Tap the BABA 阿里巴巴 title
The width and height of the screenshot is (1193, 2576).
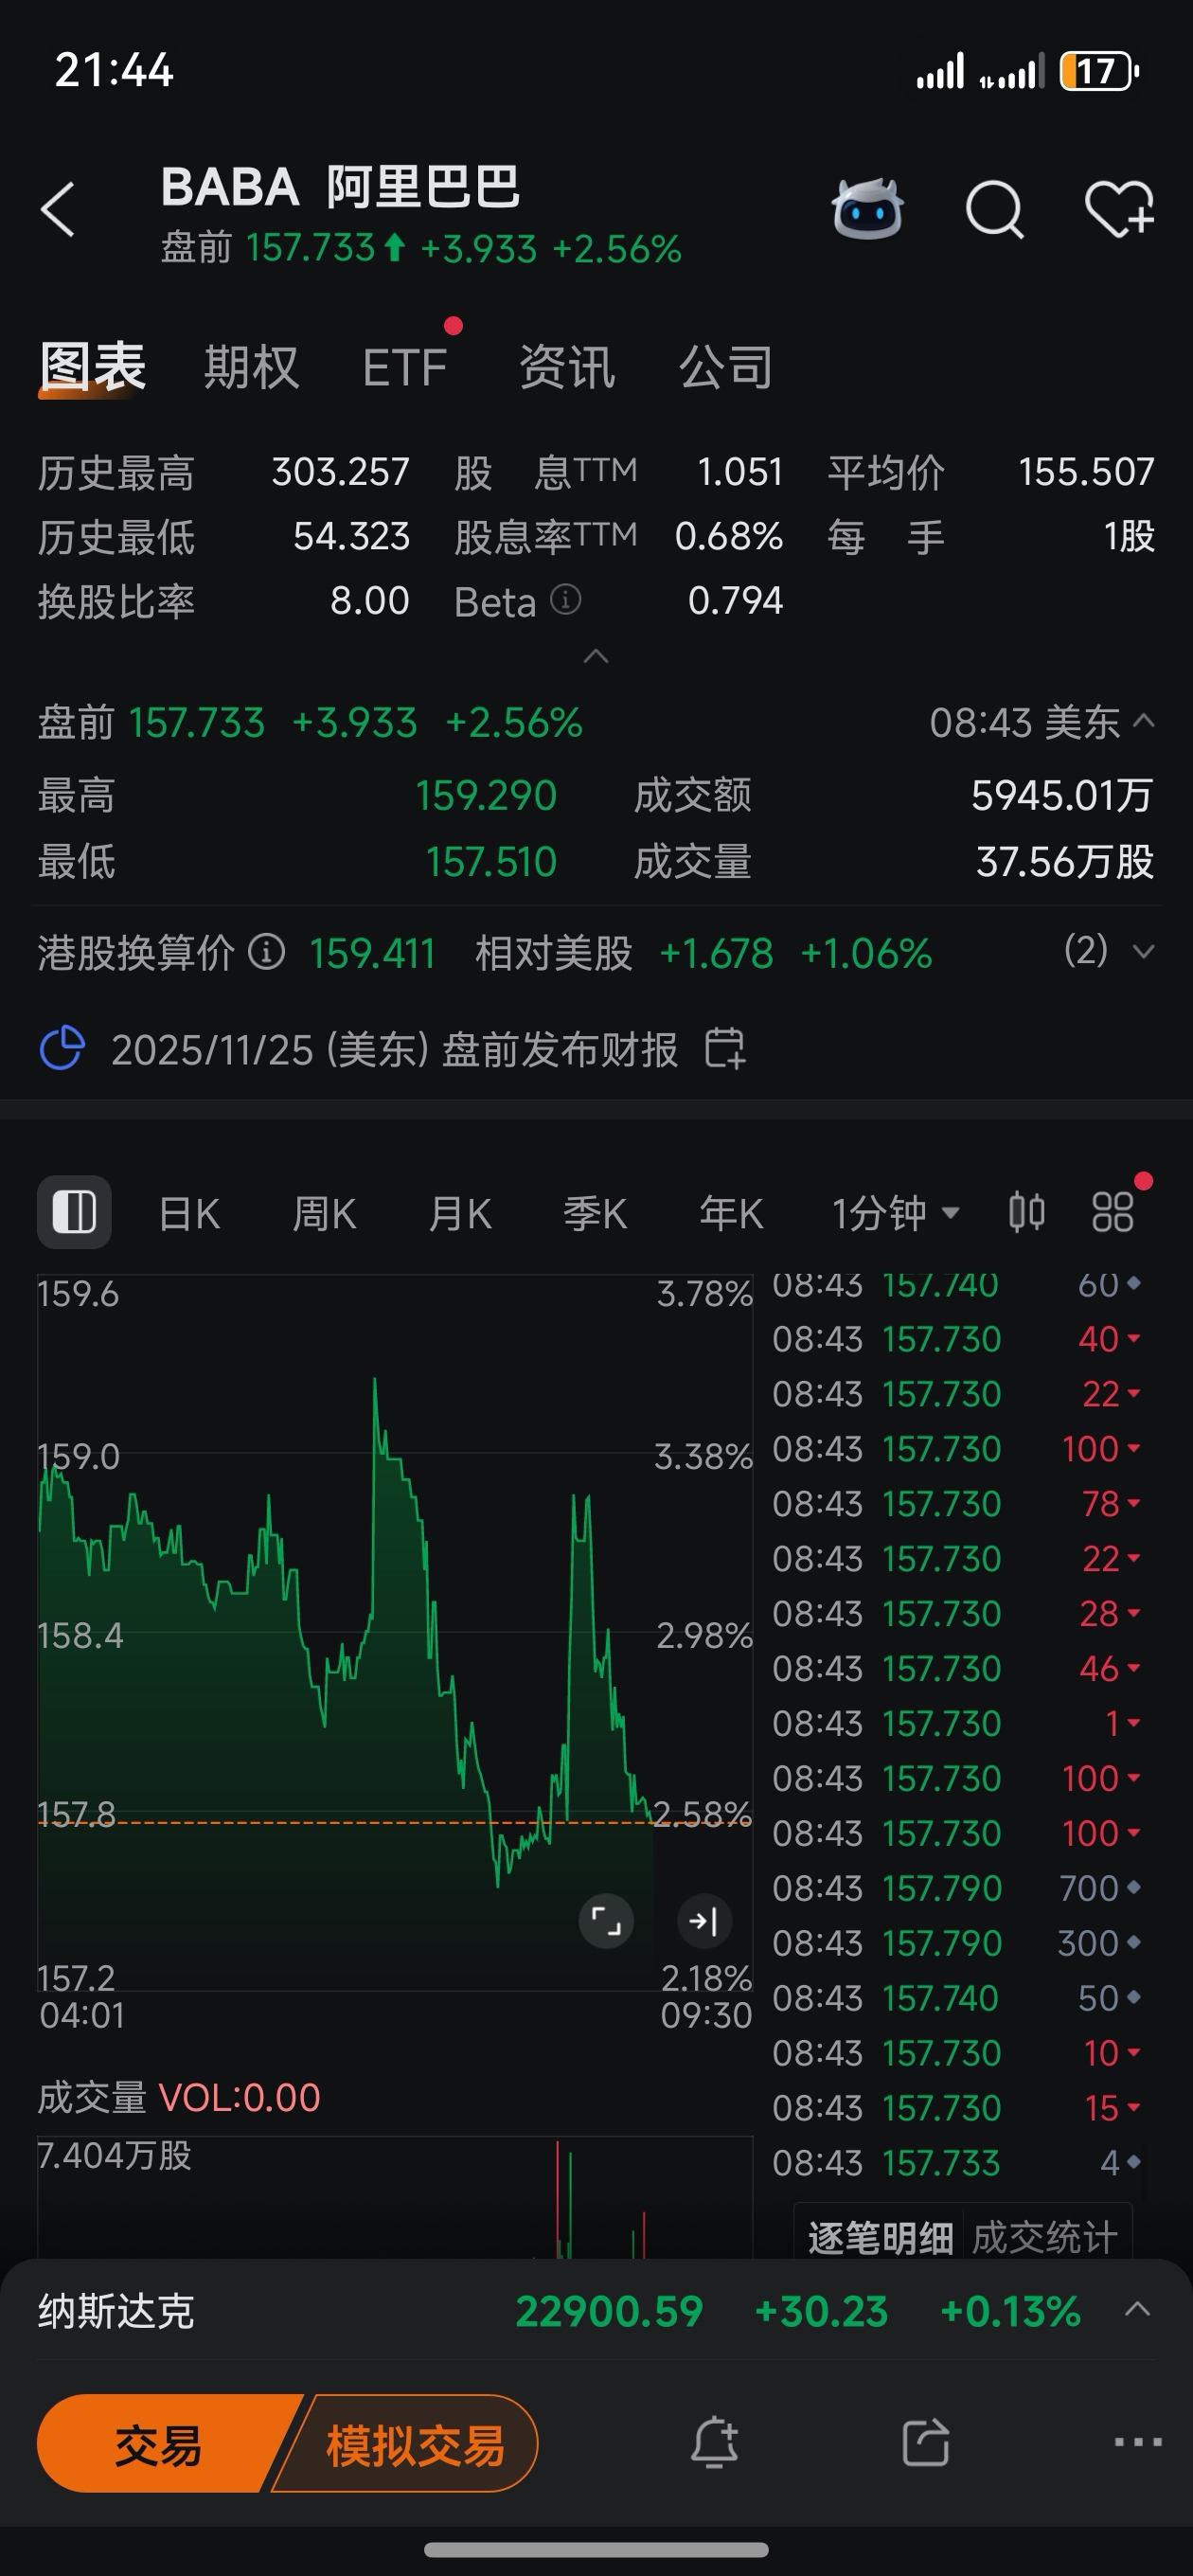click(x=340, y=186)
